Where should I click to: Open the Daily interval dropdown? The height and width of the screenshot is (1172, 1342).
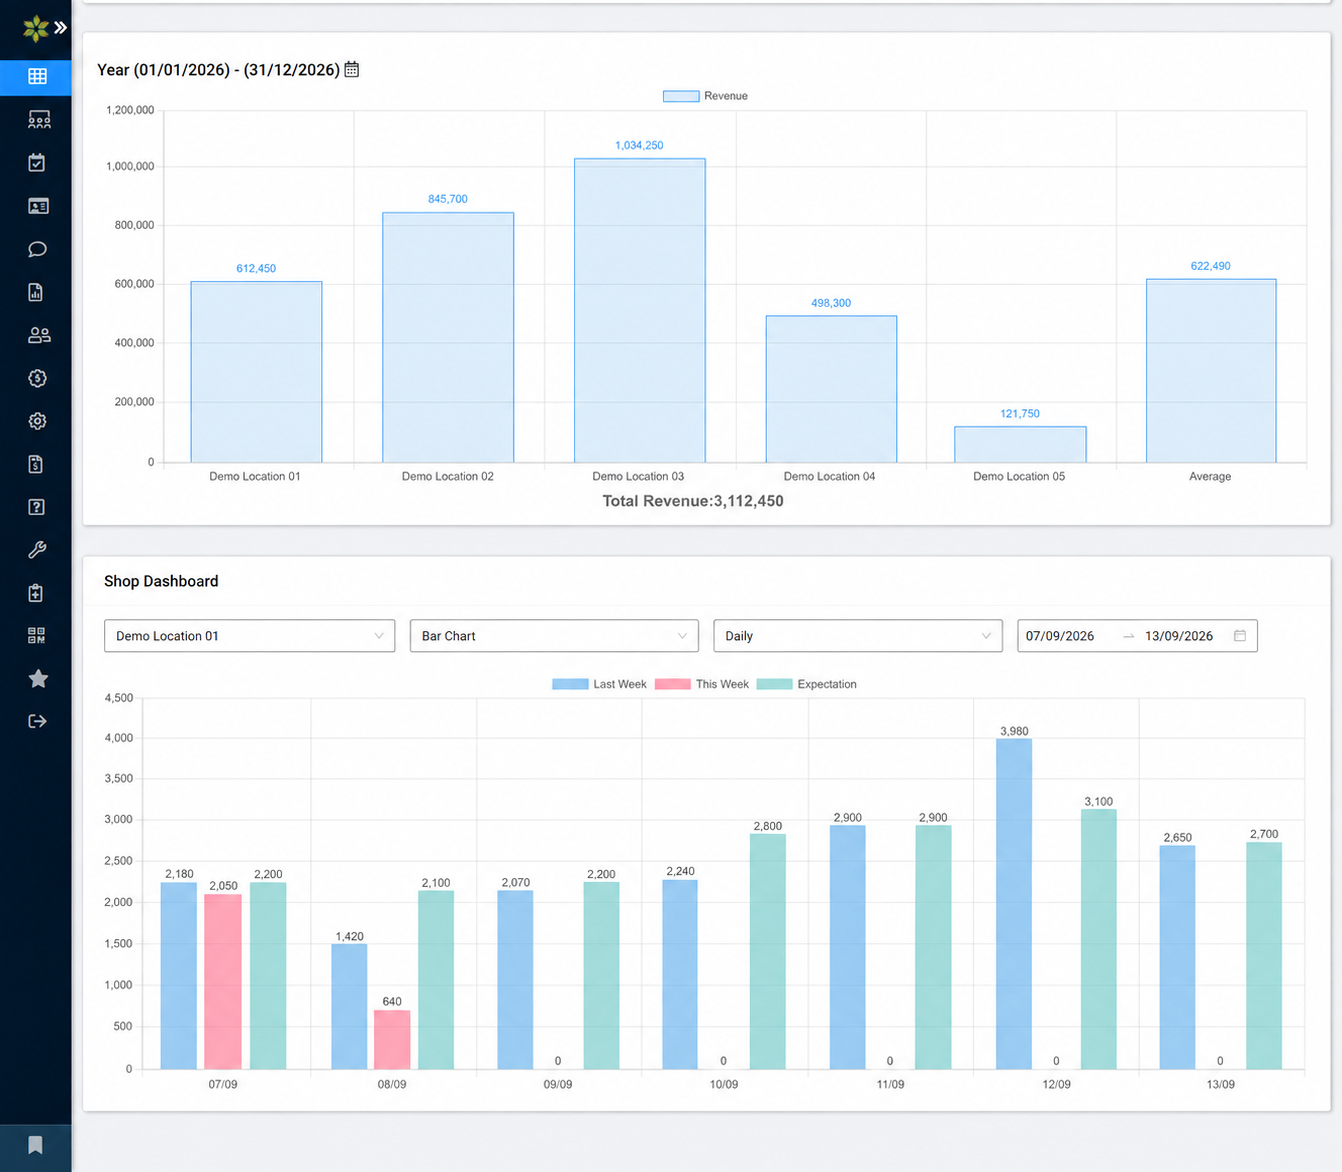[858, 636]
